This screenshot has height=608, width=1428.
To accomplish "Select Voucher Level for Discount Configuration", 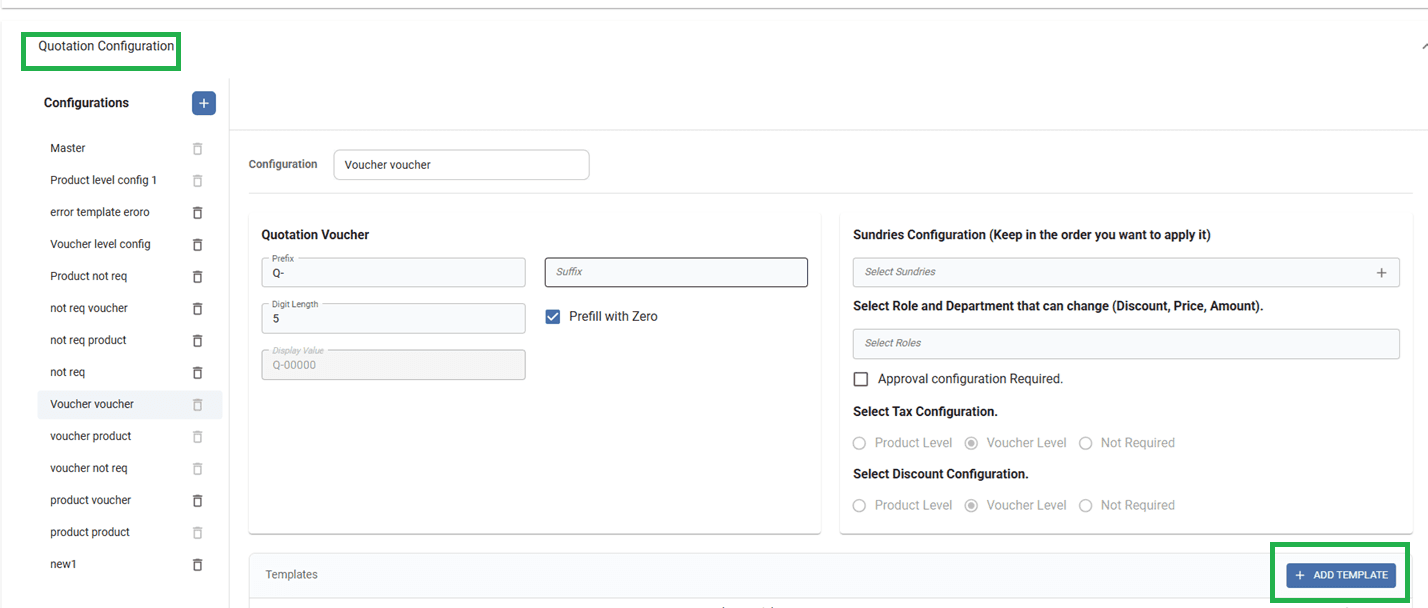I will (971, 506).
